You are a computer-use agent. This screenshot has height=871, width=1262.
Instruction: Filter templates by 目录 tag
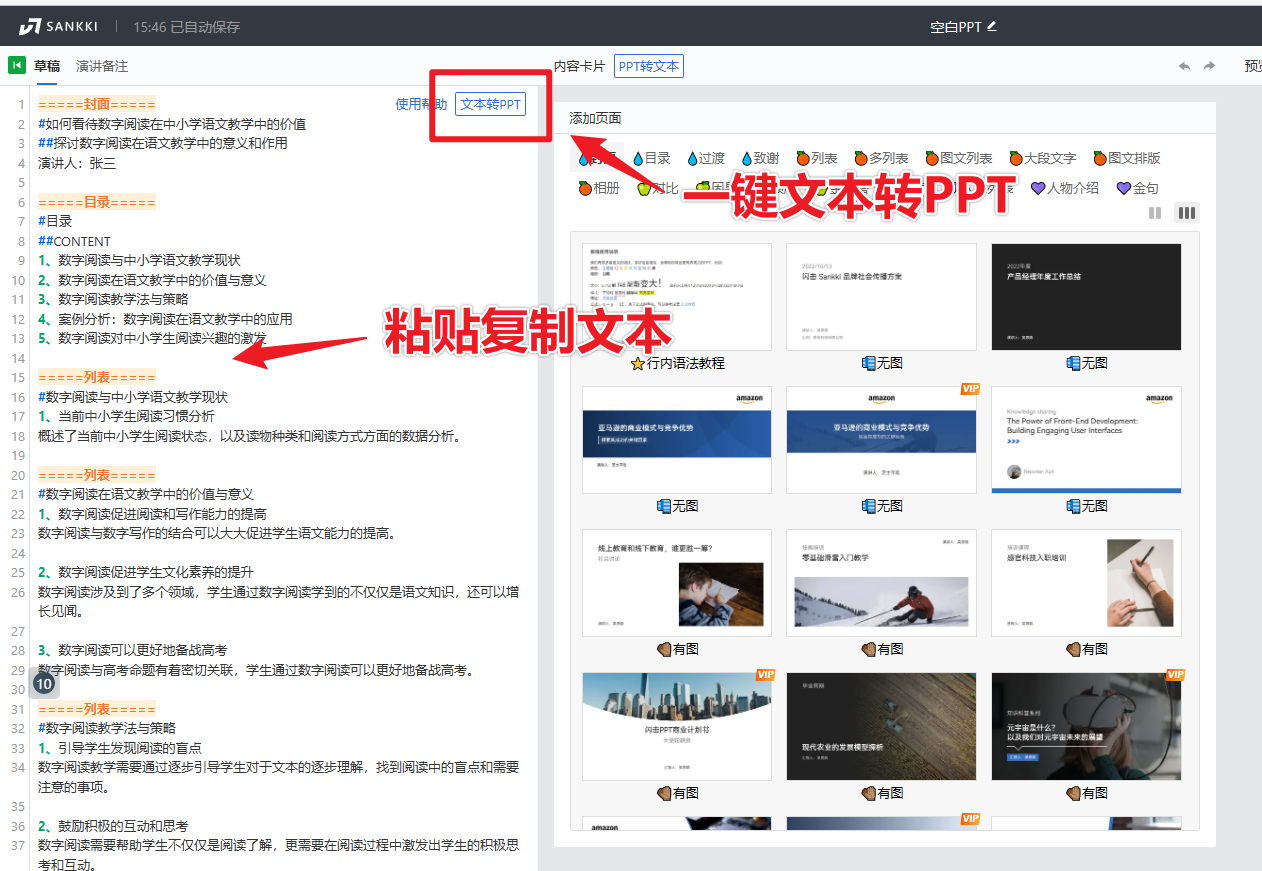(x=651, y=158)
